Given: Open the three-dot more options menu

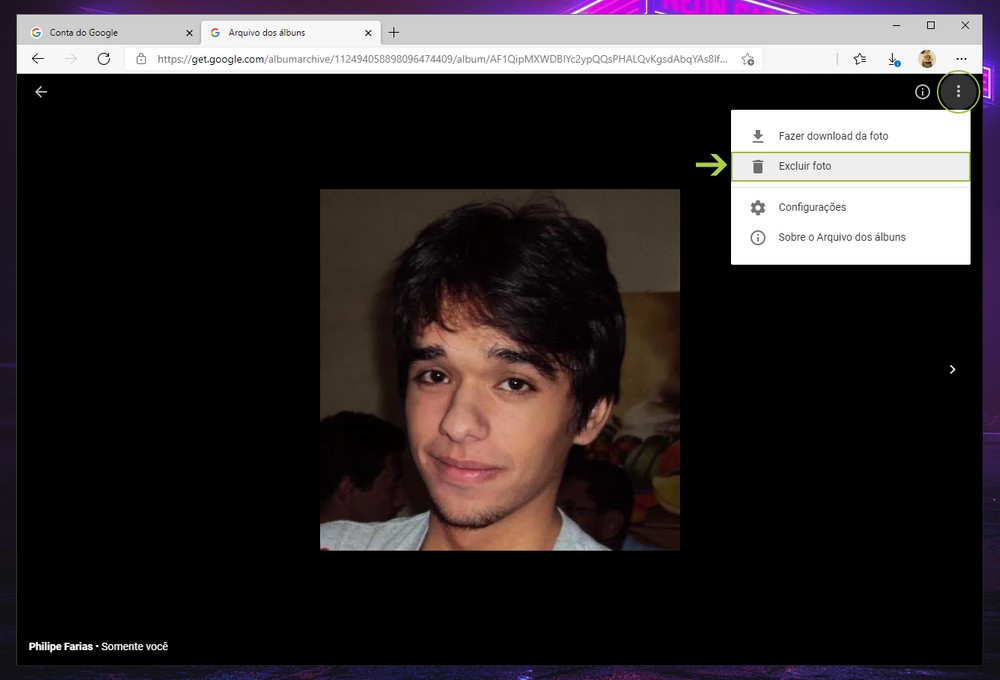Looking at the screenshot, I should tap(958, 92).
